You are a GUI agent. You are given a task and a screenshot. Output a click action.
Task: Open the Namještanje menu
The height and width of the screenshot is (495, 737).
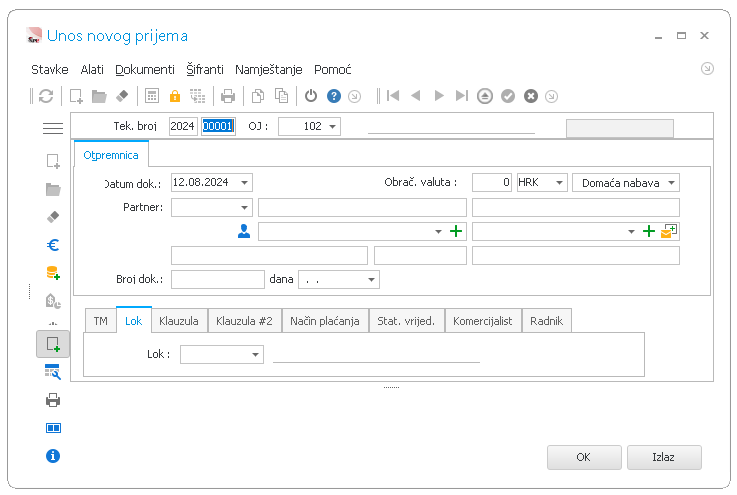pyautogui.click(x=268, y=70)
